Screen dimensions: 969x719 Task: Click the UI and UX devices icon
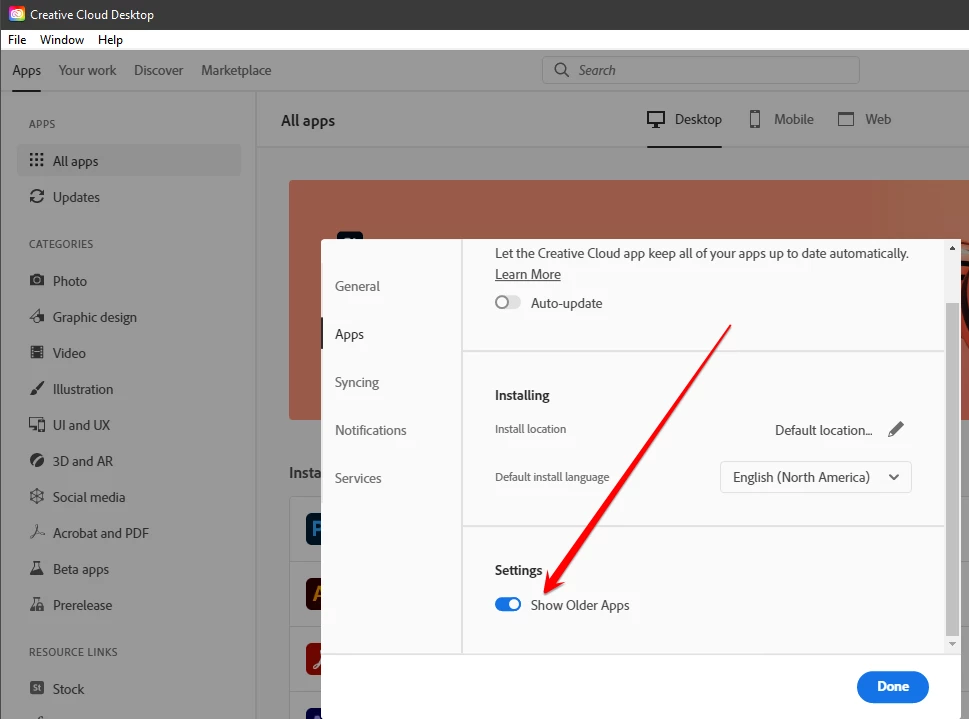[36, 425]
